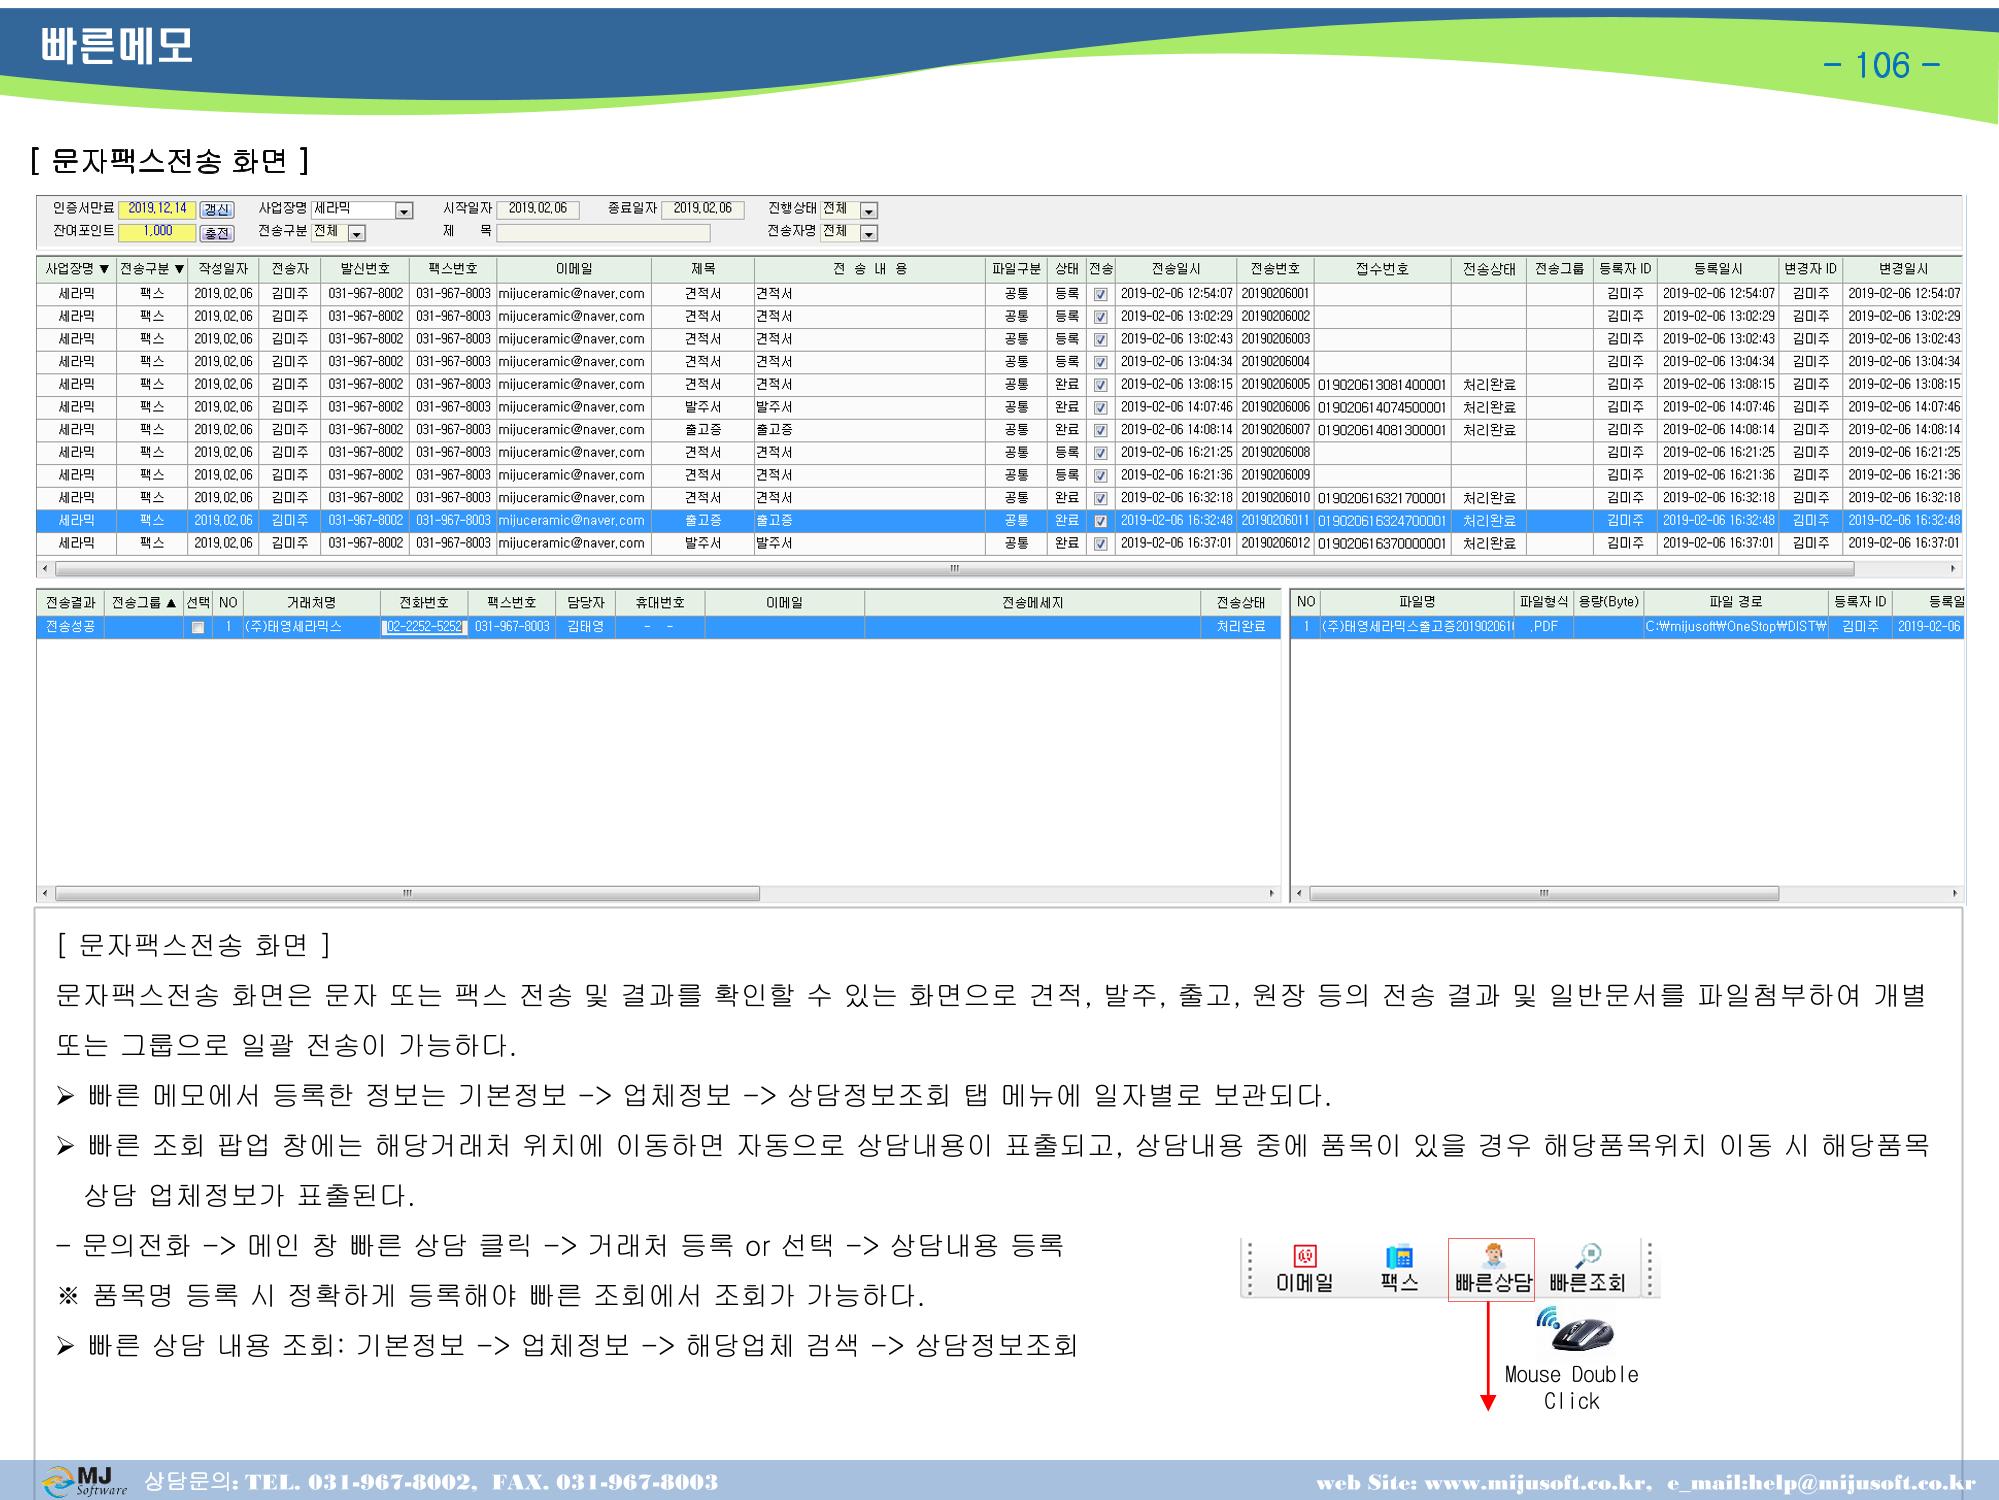Viewport: 1999px width, 1500px height.
Task: Open the 사업장명 dropdown showing 세라믹
Action: tap(404, 211)
